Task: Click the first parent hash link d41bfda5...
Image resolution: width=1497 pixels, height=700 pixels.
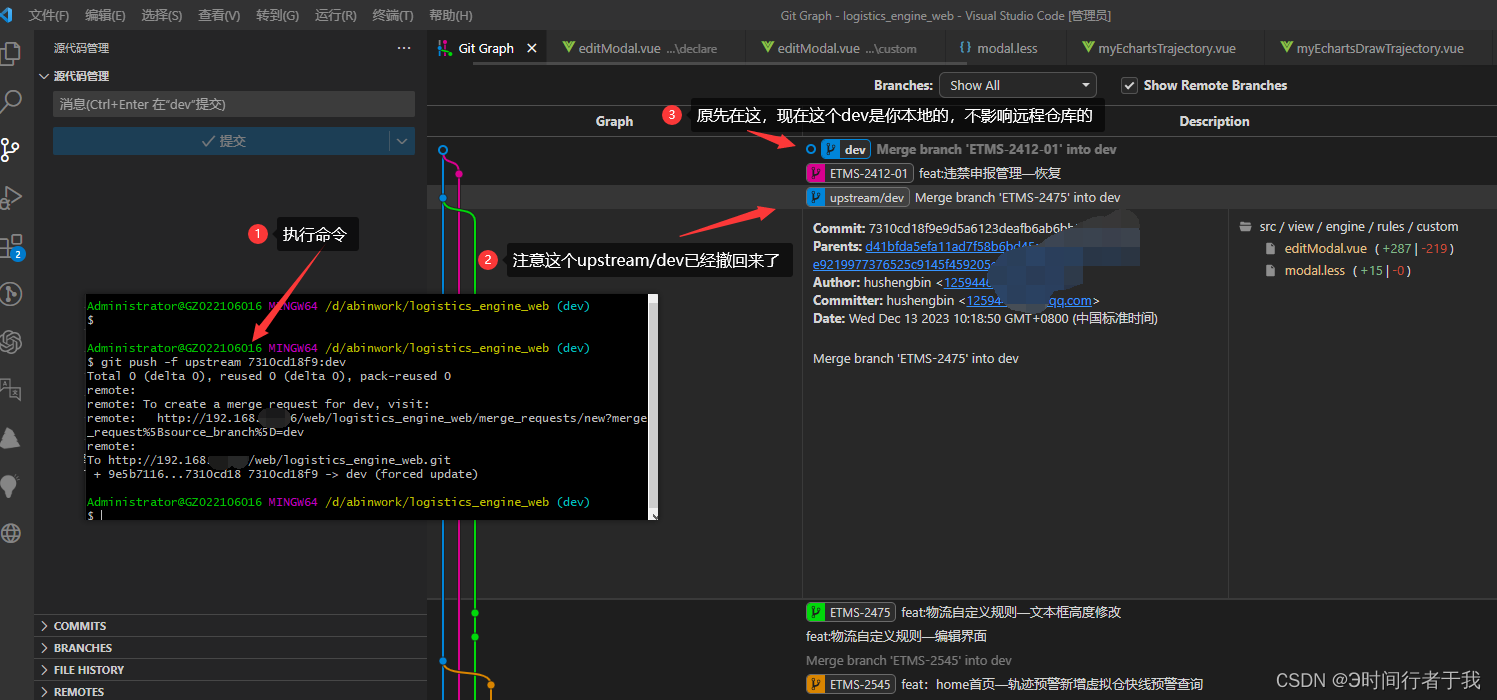Action: 953,246
